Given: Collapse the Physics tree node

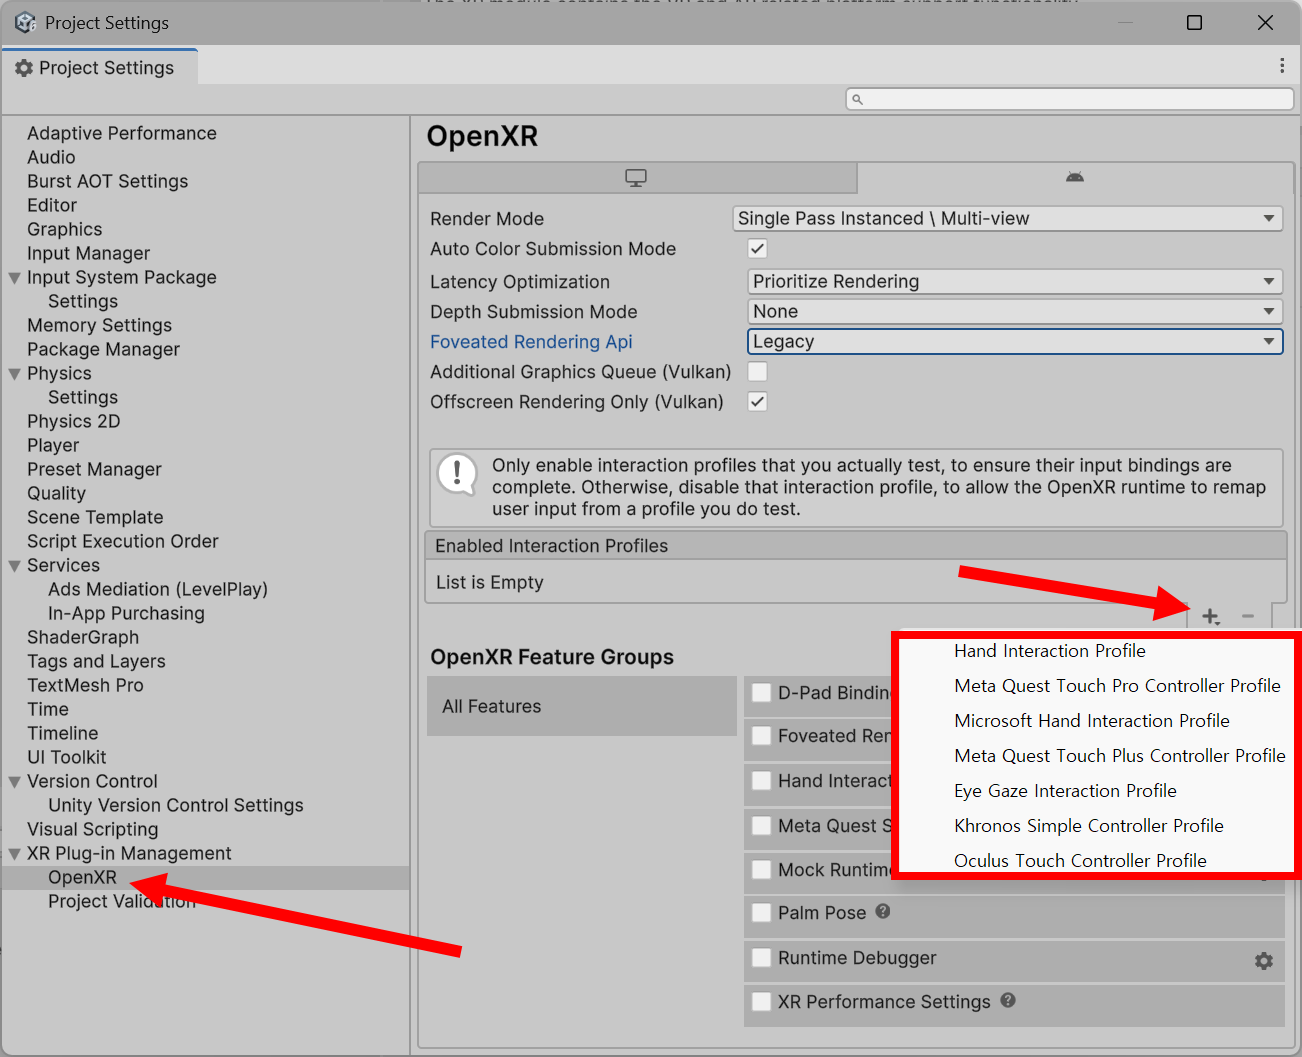Looking at the screenshot, I should pos(15,374).
